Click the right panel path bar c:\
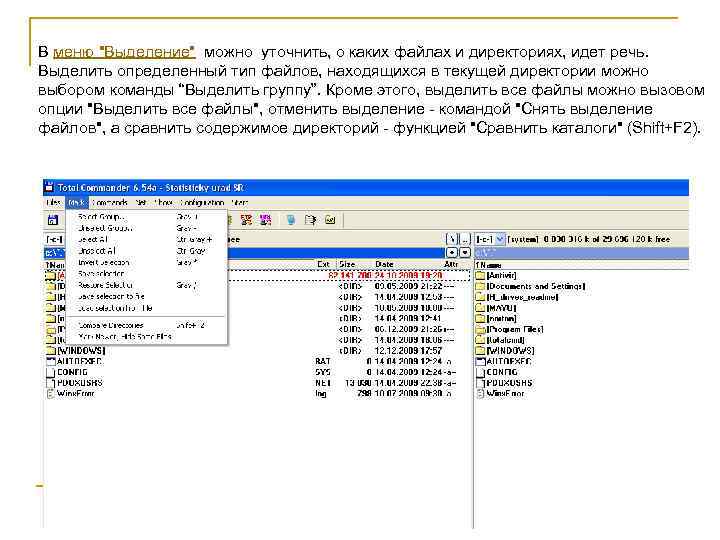Screen dimensions: 720x540 pyautogui.click(x=581, y=253)
